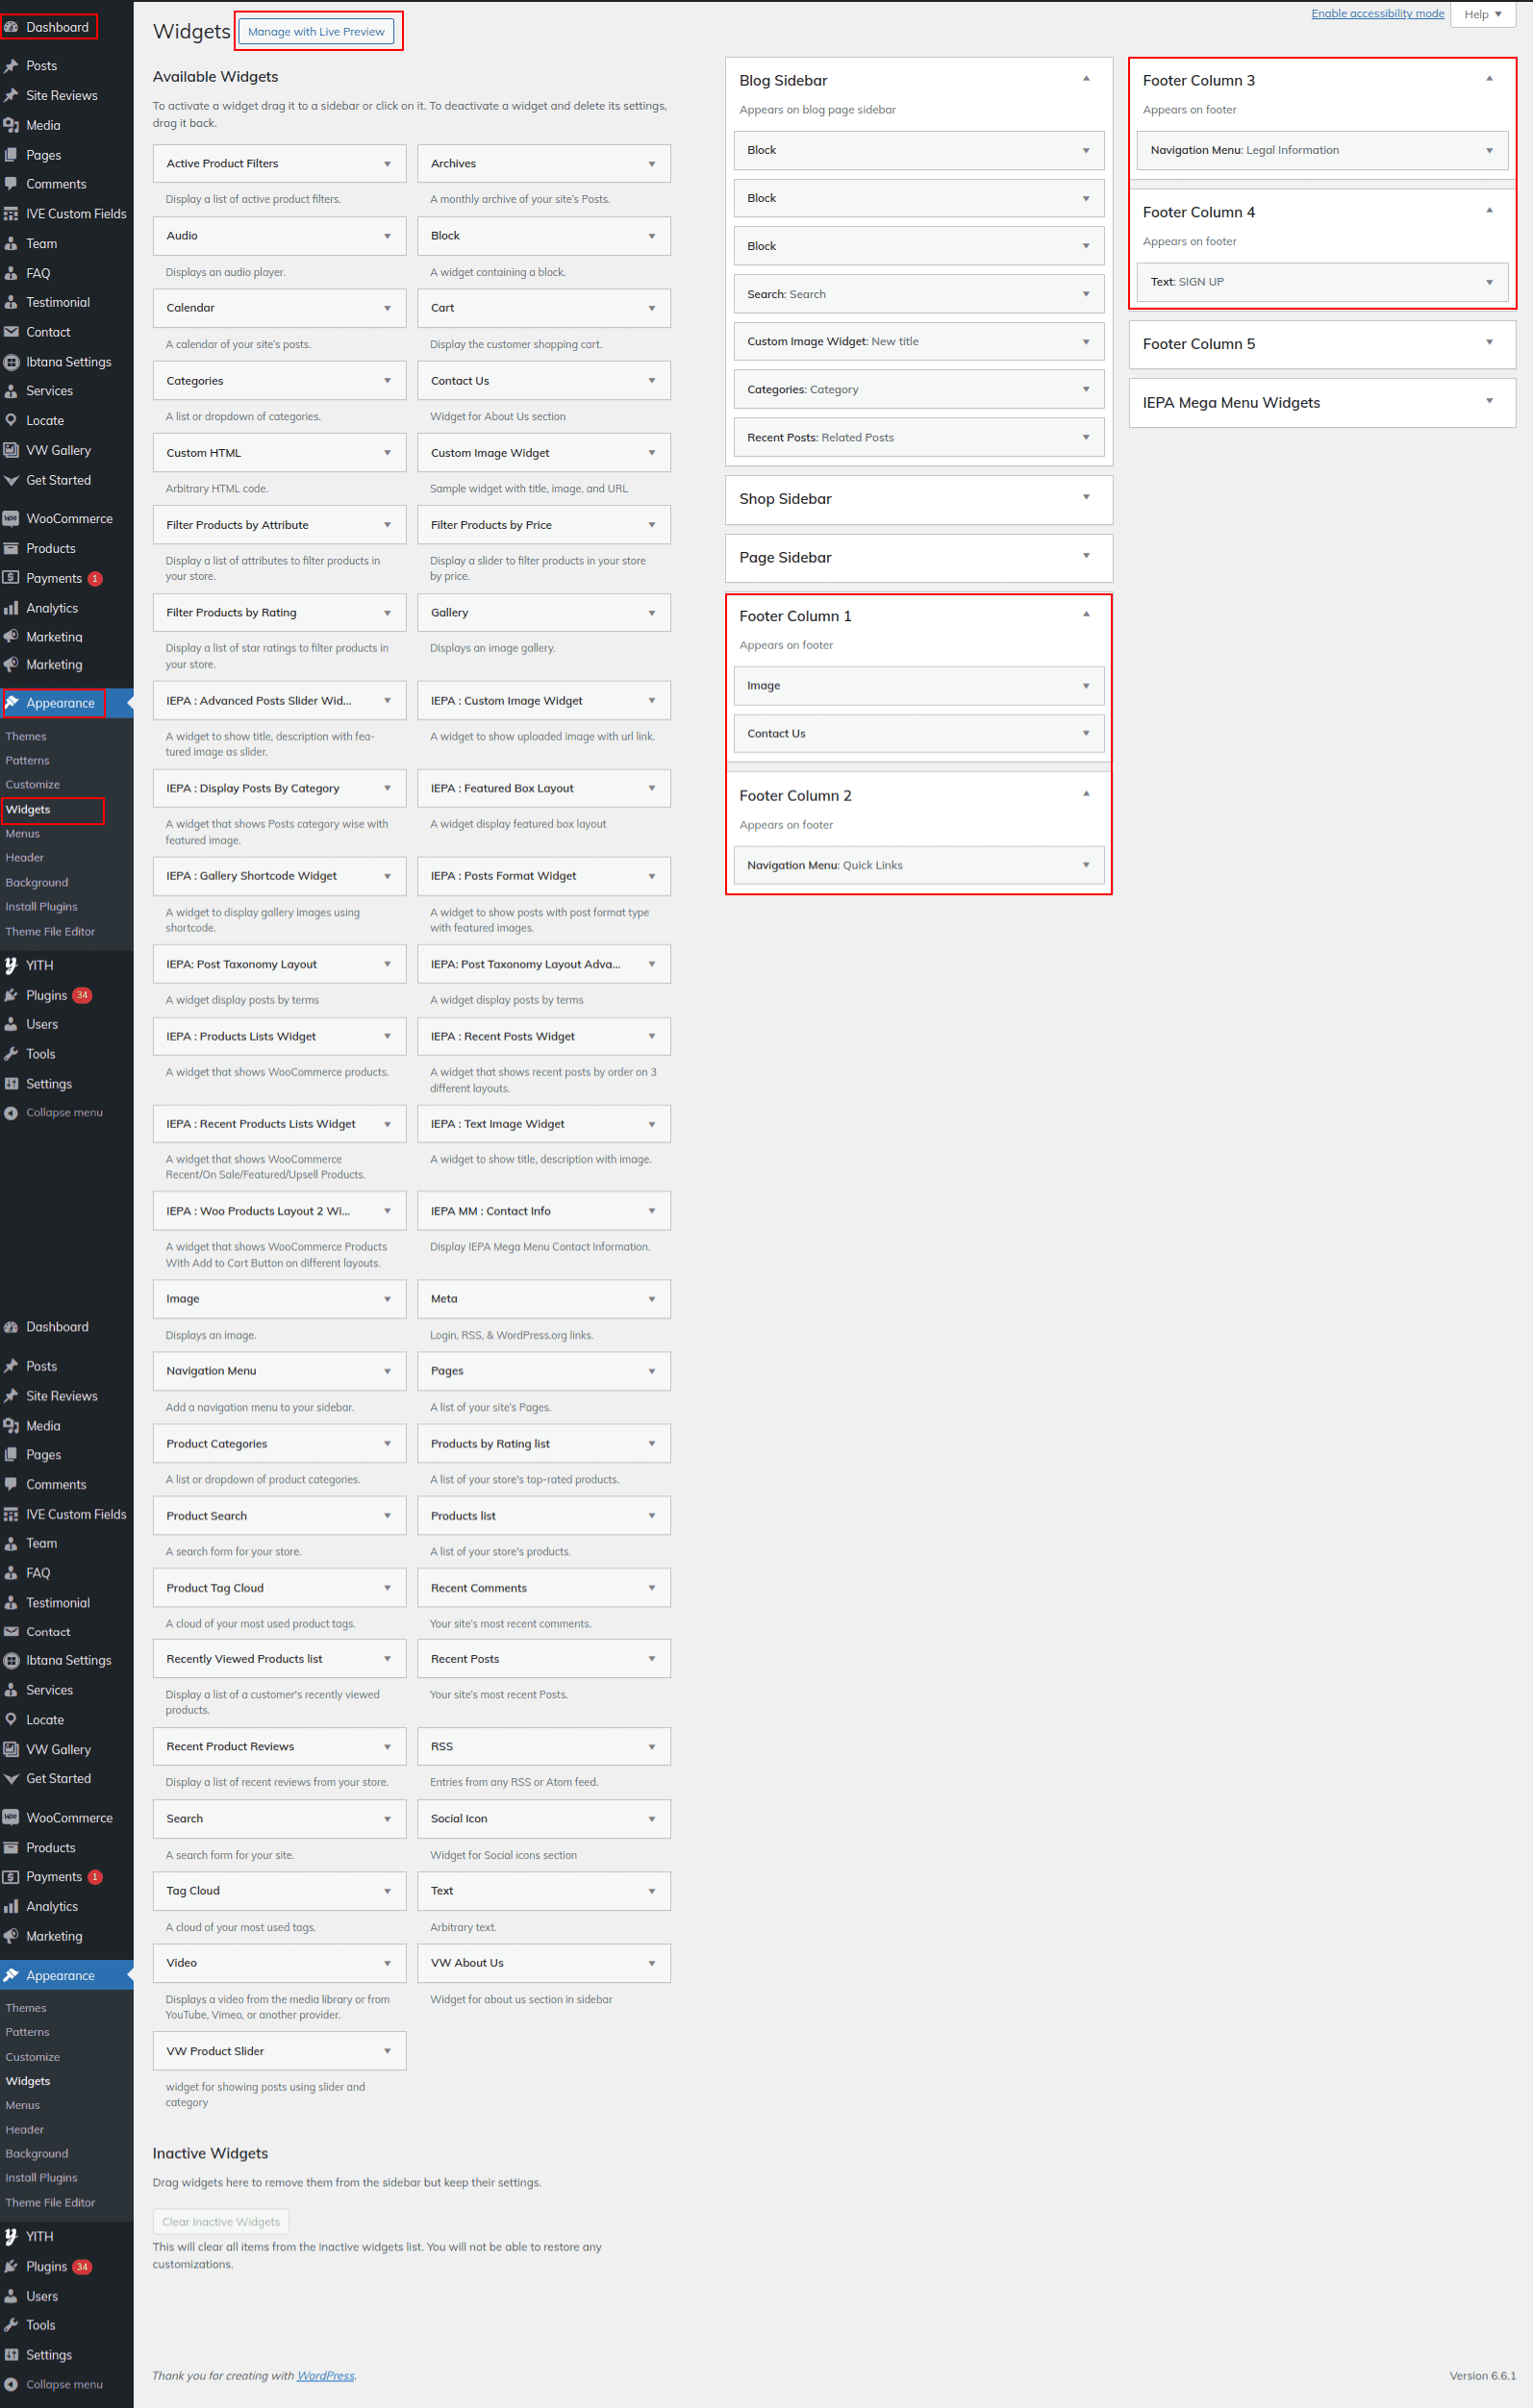
Task: Expand the Archives widget arrow
Action: point(651,164)
